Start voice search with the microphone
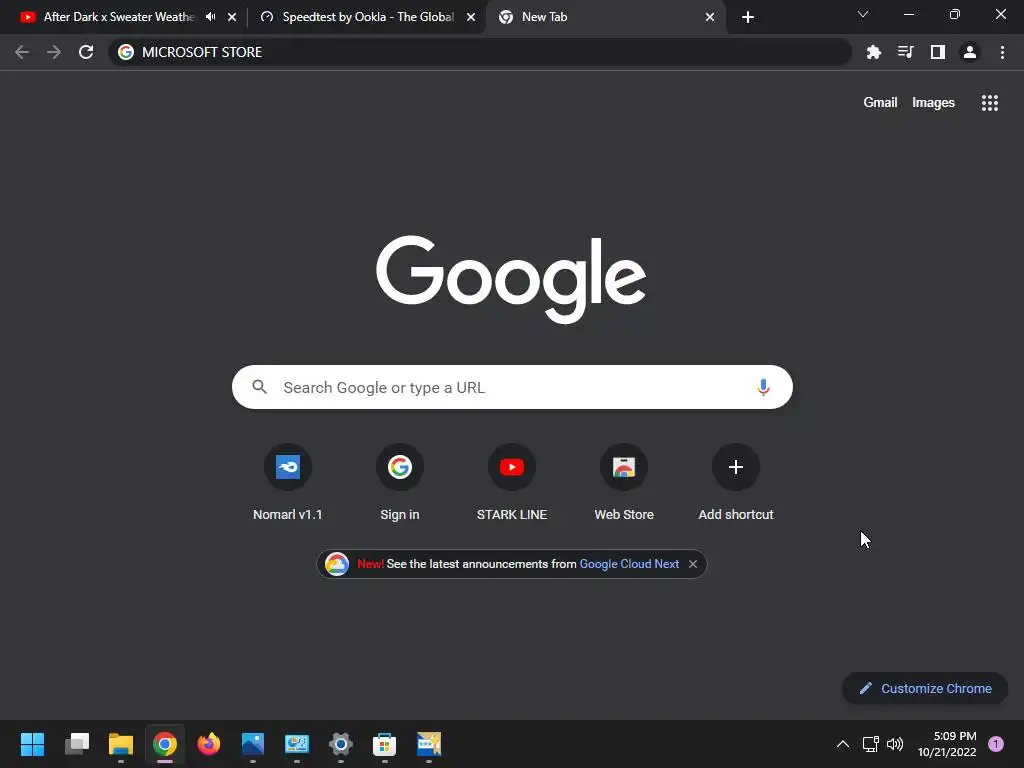The image size is (1024, 768). click(x=763, y=387)
